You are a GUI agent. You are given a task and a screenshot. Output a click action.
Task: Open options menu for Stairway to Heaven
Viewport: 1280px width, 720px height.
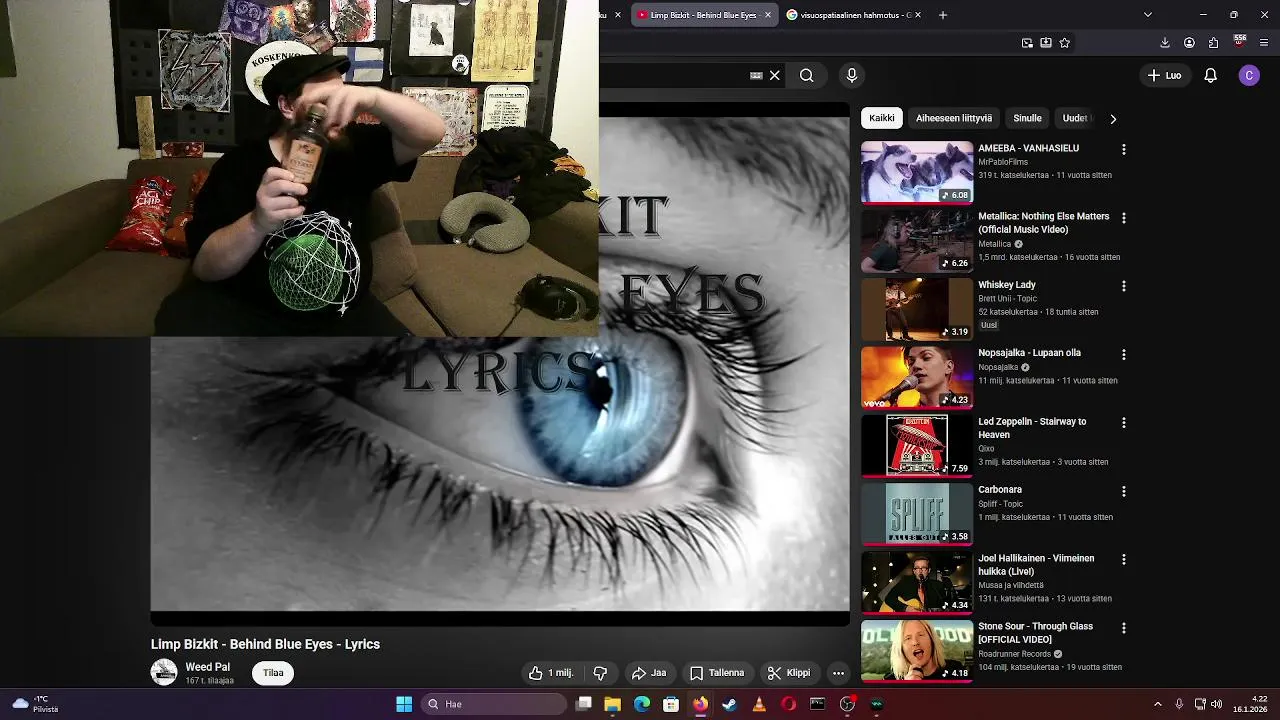tap(1123, 422)
